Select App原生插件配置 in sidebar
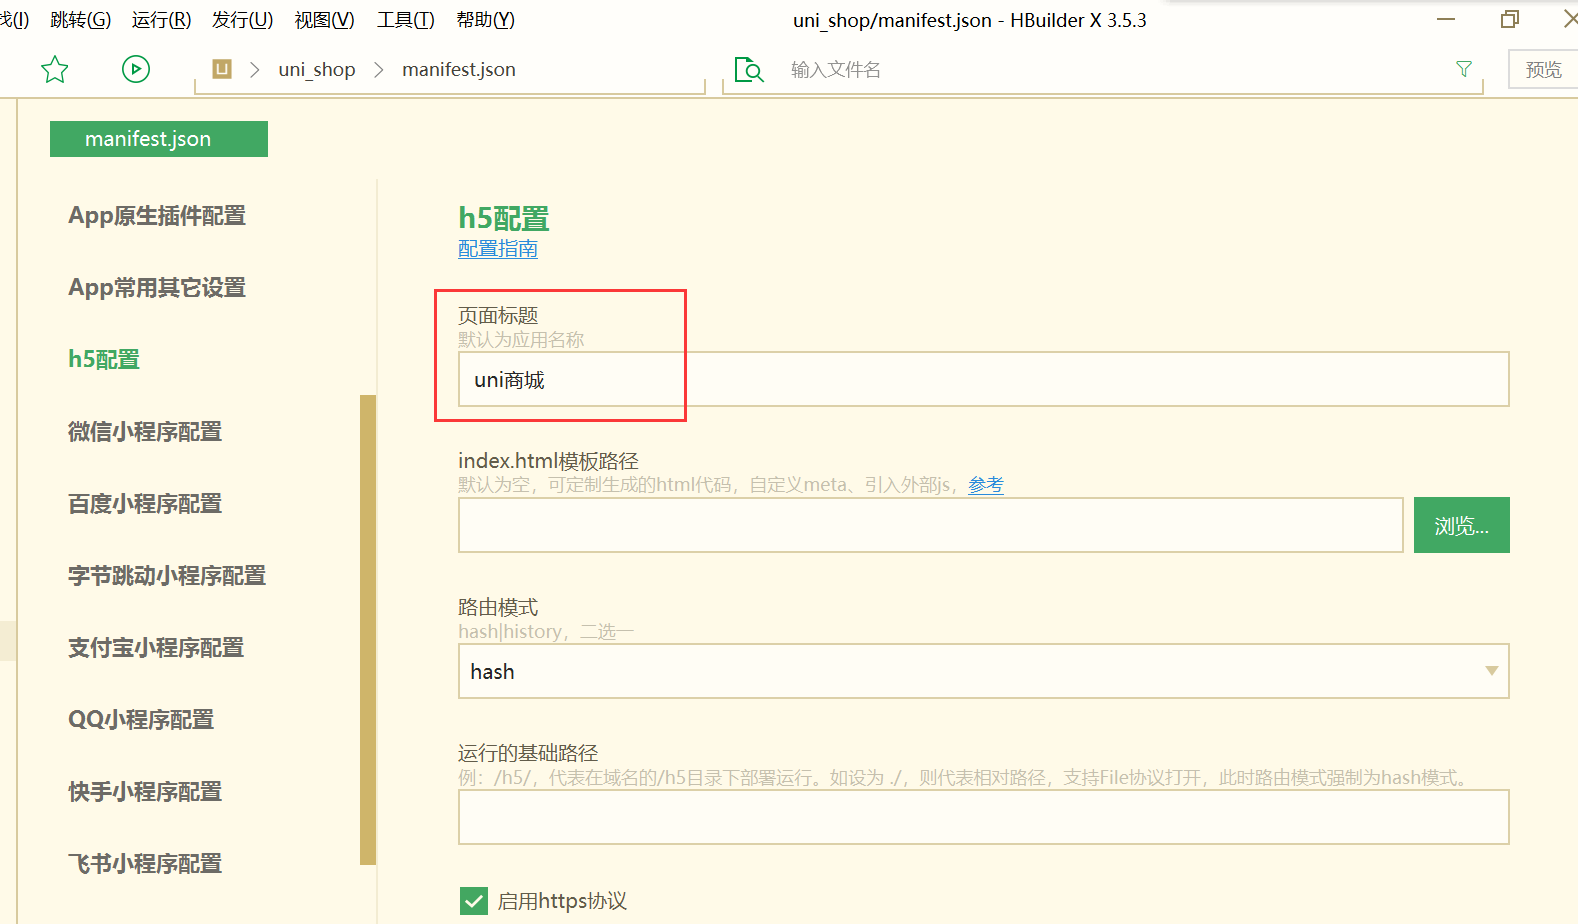1578x924 pixels. coord(157,216)
